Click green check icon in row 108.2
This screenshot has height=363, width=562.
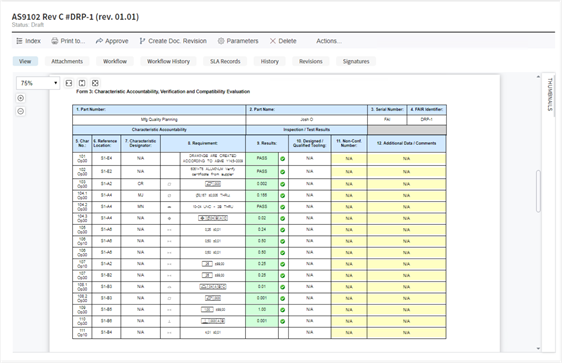283,298
